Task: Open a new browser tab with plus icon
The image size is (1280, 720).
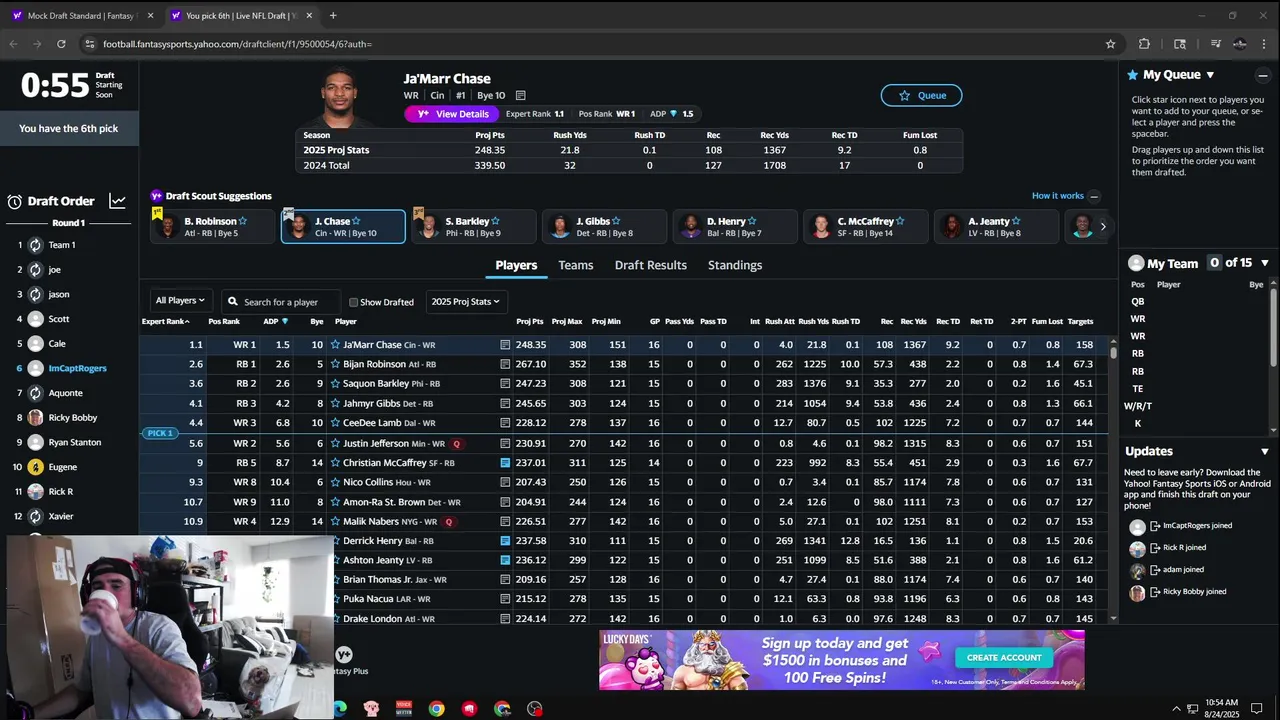Action: click(x=333, y=15)
